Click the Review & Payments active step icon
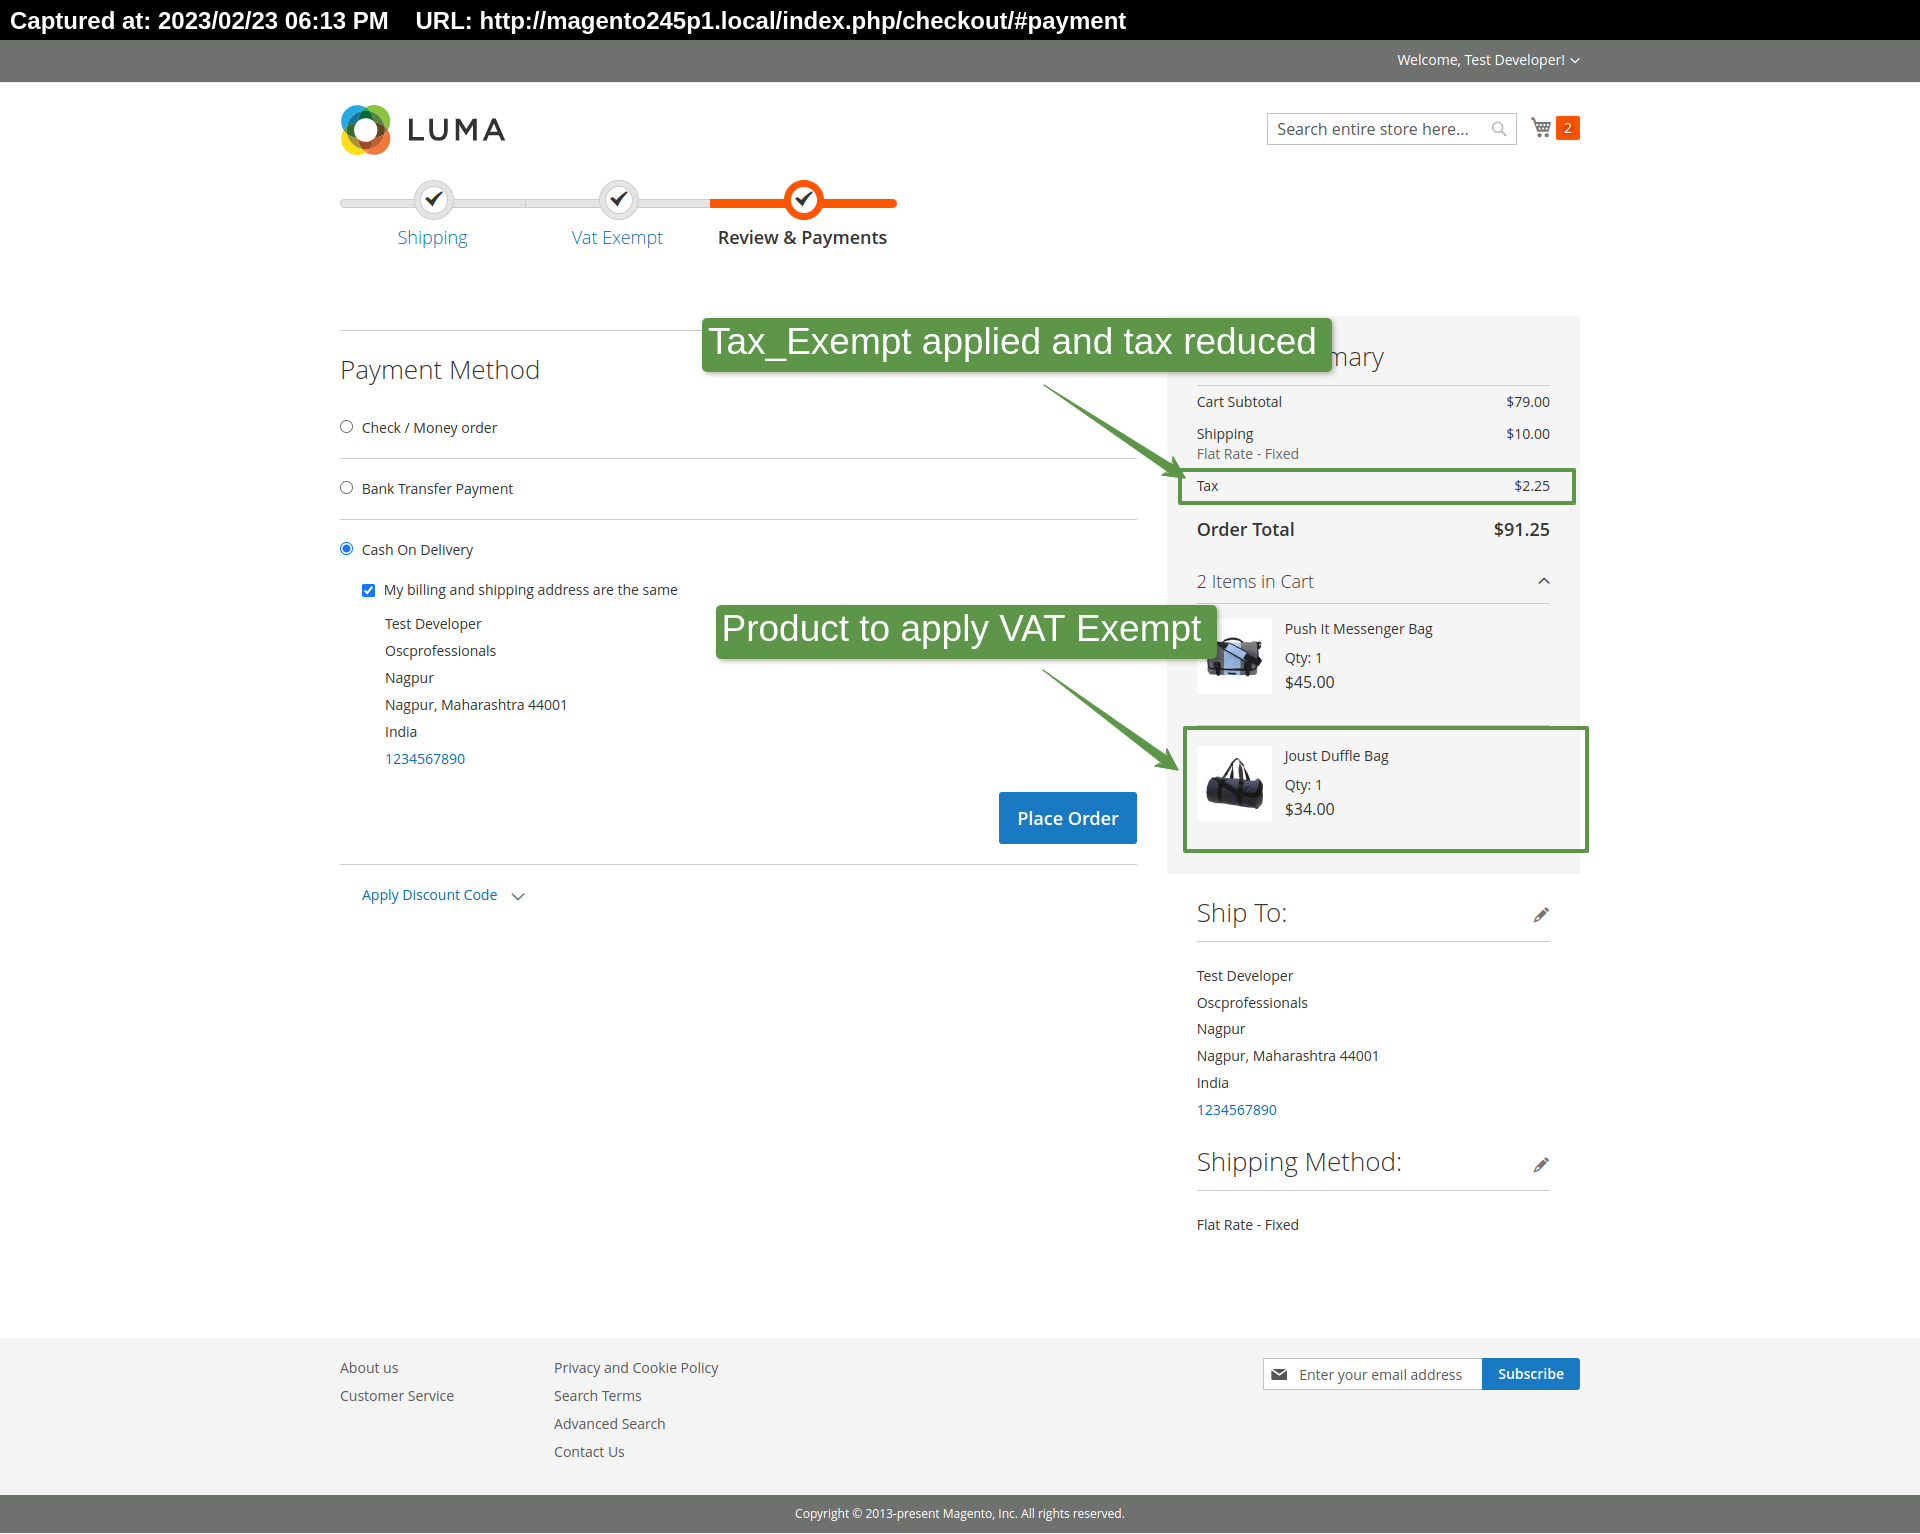1920x1534 pixels. pos(803,200)
